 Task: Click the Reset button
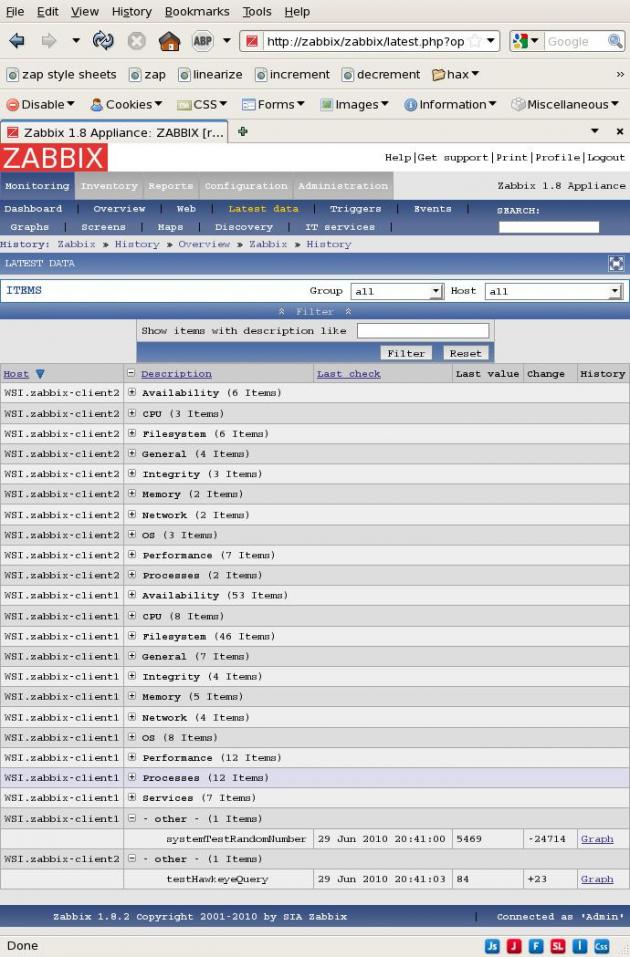(x=465, y=353)
